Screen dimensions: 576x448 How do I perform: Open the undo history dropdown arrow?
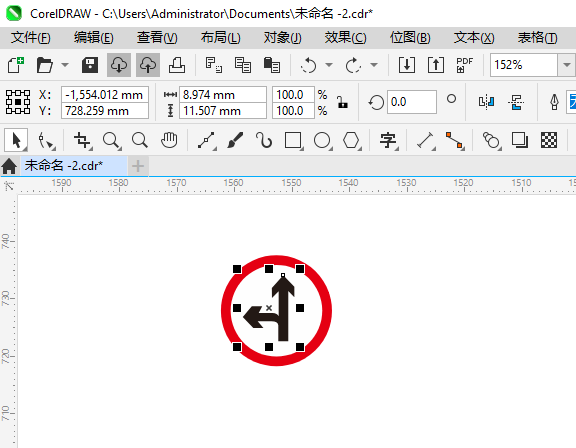pos(329,65)
